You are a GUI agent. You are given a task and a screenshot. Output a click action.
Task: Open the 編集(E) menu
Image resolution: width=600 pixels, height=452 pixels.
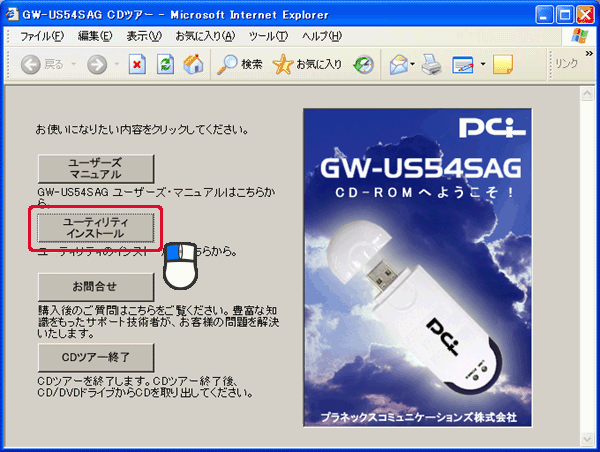pos(95,36)
